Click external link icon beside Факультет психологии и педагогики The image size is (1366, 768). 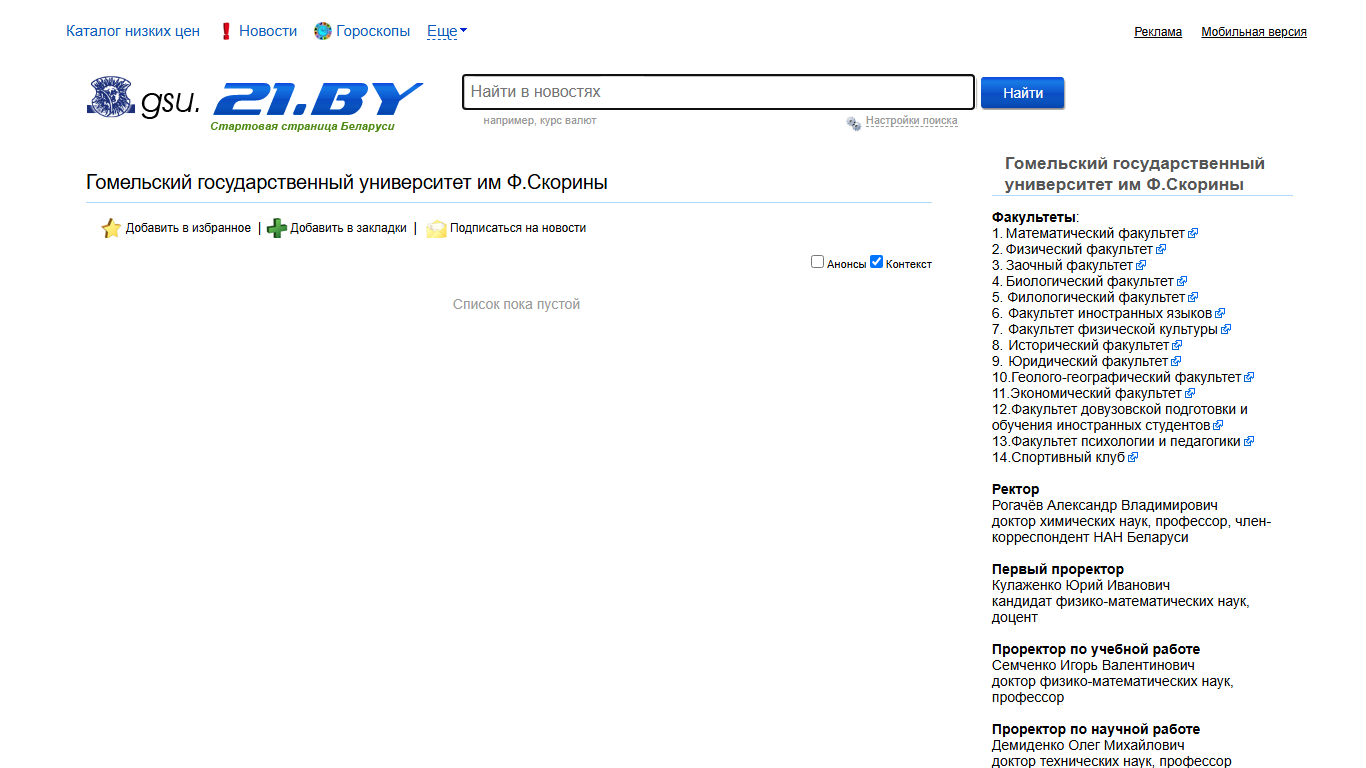[1249, 441]
